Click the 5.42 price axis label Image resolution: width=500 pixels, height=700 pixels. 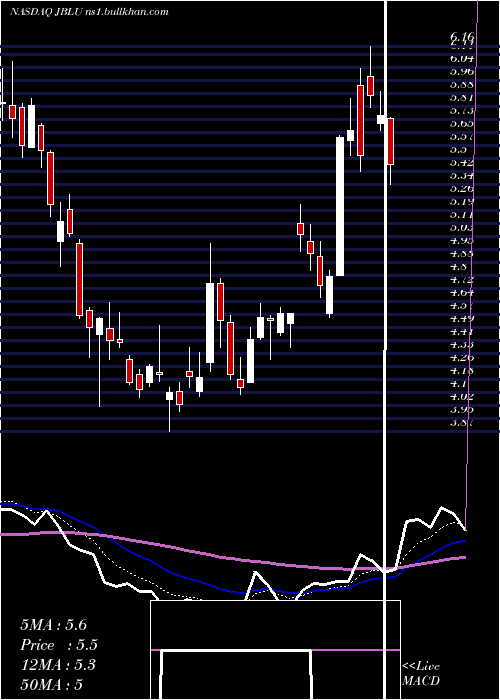(462, 162)
